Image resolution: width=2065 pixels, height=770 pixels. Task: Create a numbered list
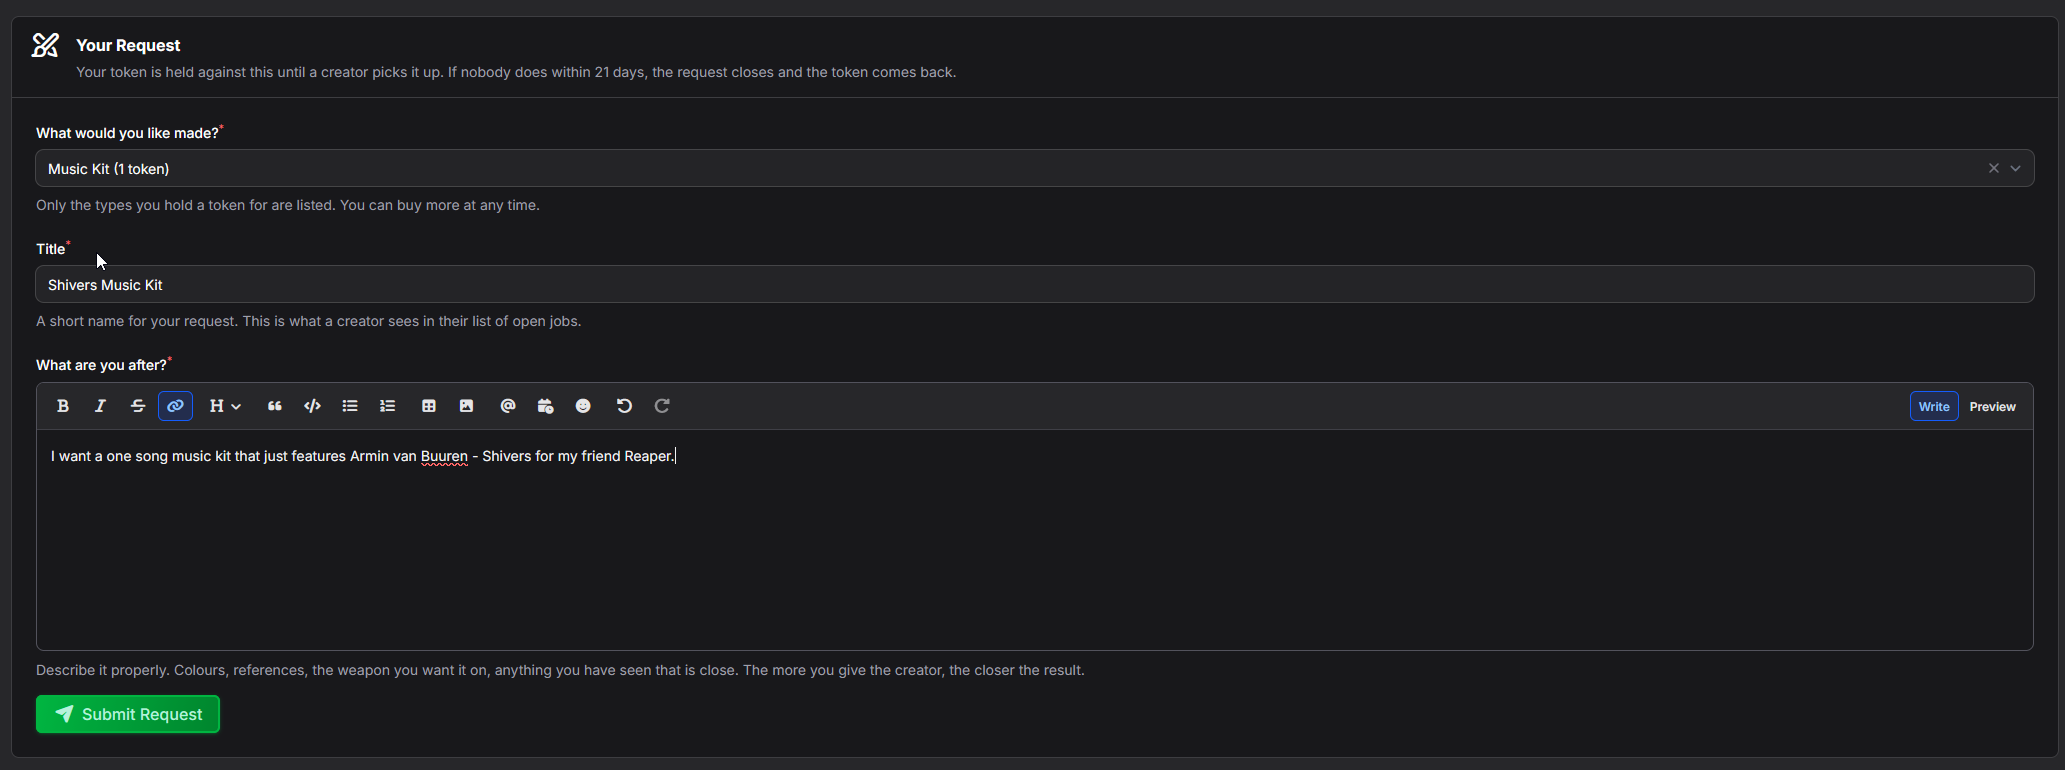(x=388, y=406)
